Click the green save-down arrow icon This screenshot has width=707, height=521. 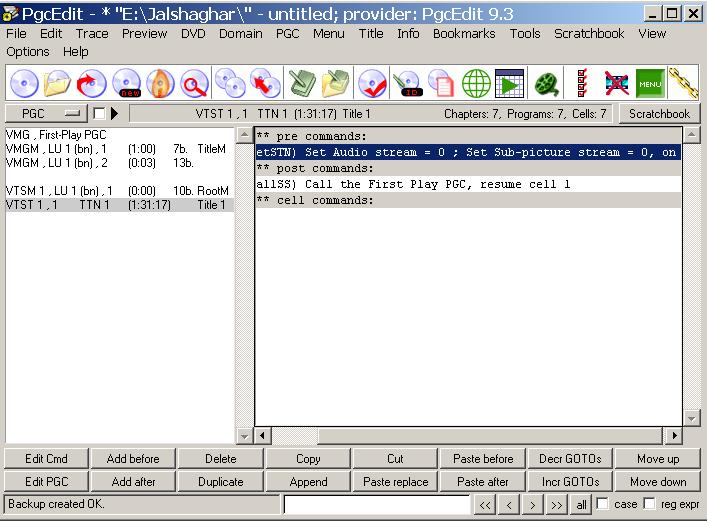(302, 83)
